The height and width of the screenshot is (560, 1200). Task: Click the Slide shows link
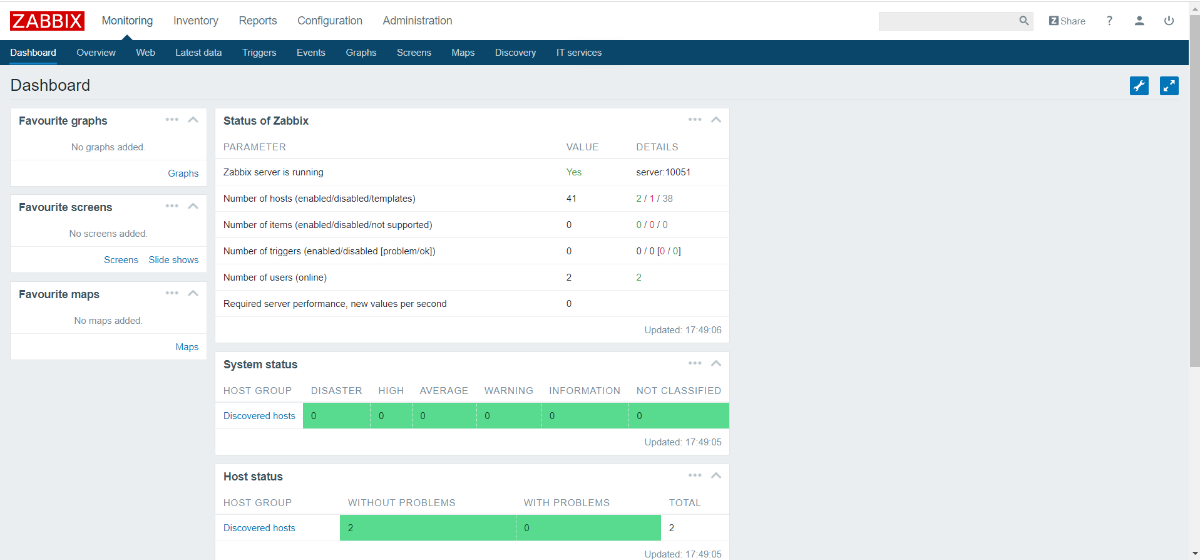click(x=174, y=260)
